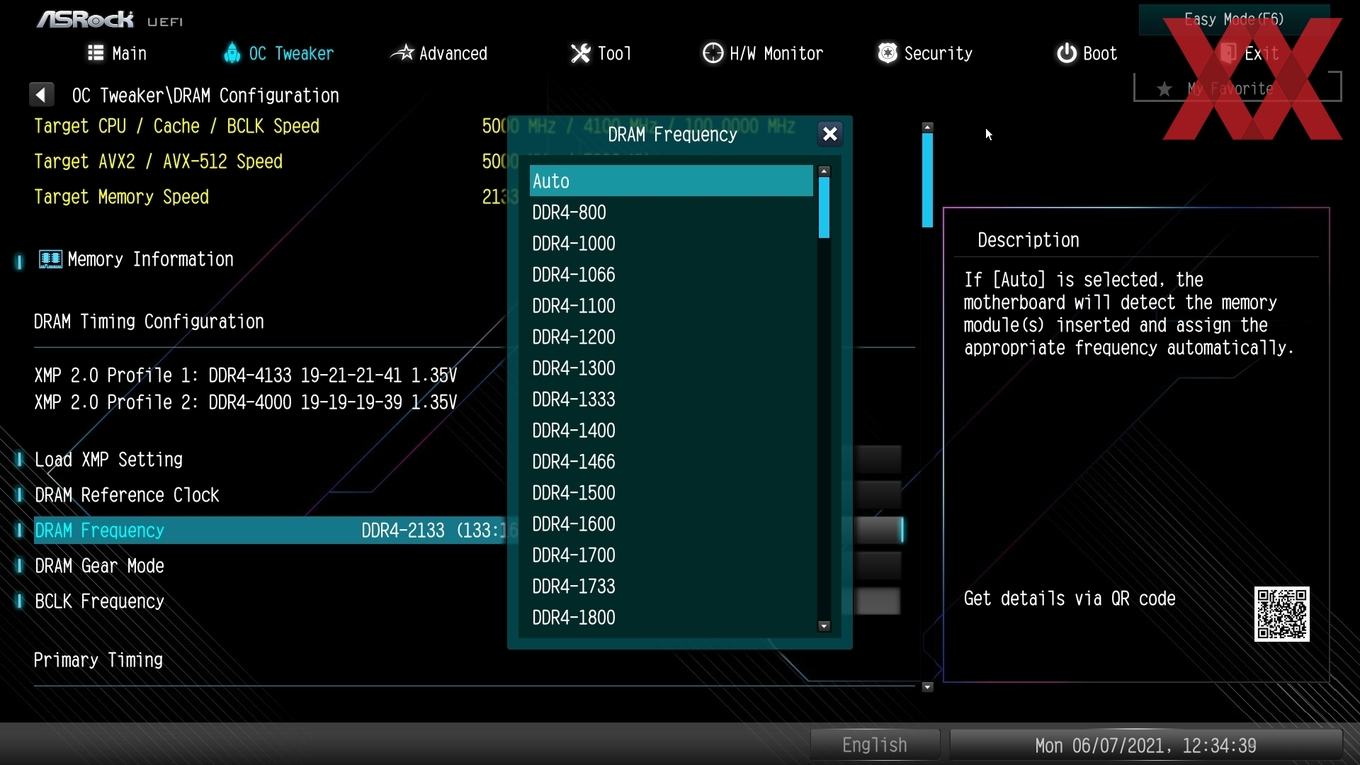1360x765 pixels.
Task: Click the date and time display
Action: pyautogui.click(x=1146, y=745)
